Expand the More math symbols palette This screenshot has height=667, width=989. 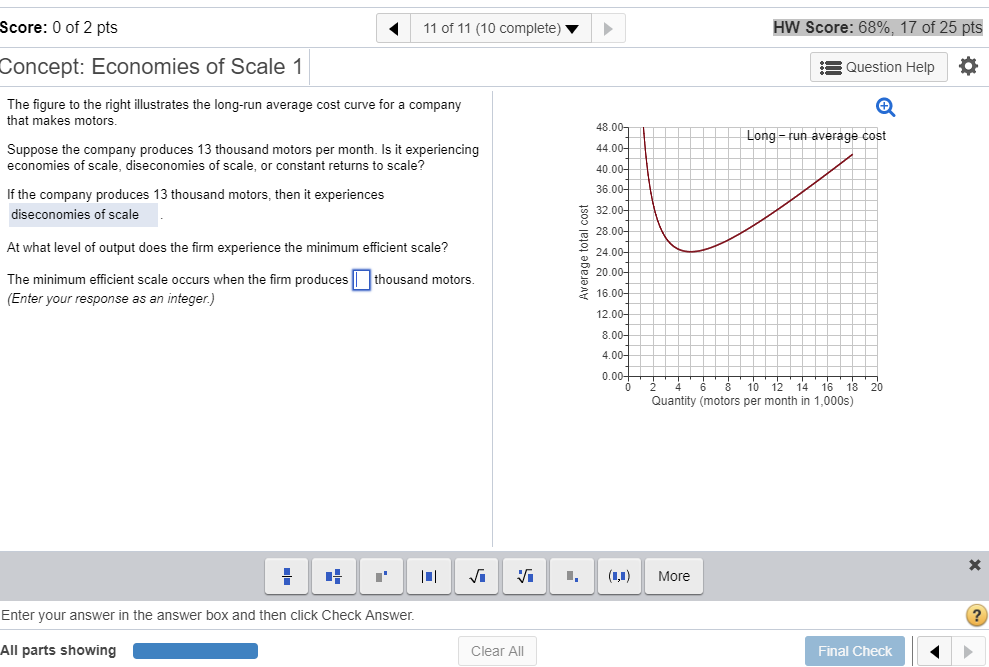pos(673,576)
